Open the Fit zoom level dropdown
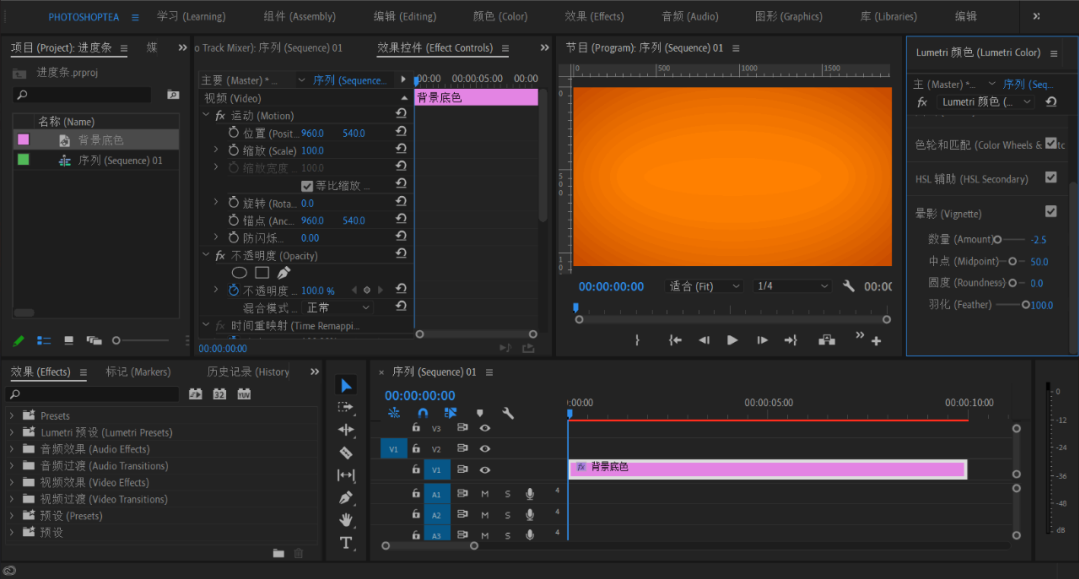1079x579 pixels. (704, 286)
